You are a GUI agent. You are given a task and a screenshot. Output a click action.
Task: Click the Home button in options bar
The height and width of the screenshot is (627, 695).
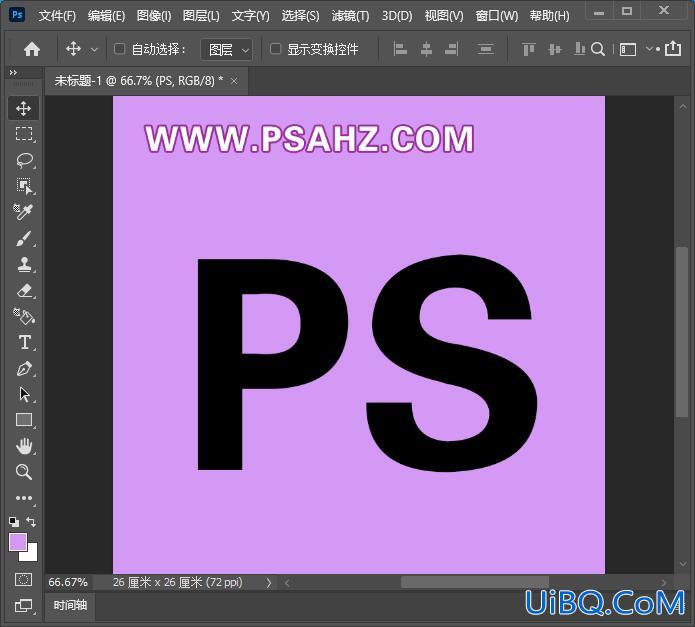32,49
